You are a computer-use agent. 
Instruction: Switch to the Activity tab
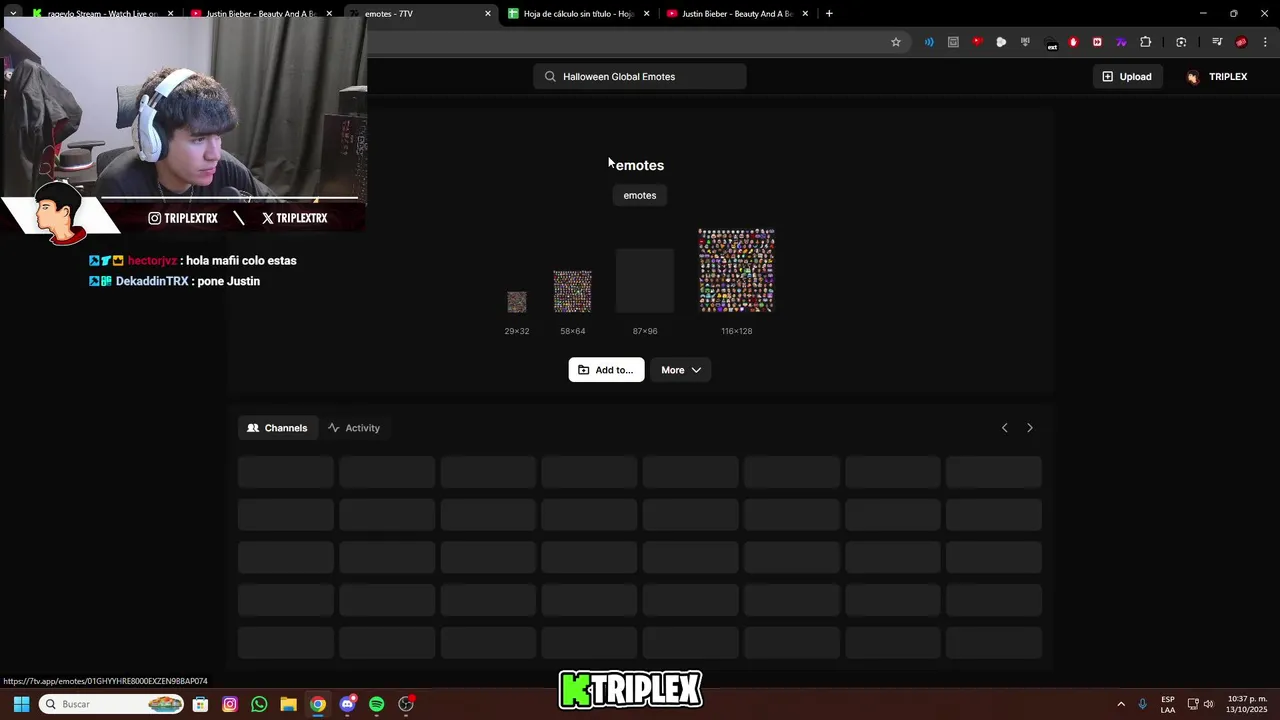[354, 428]
